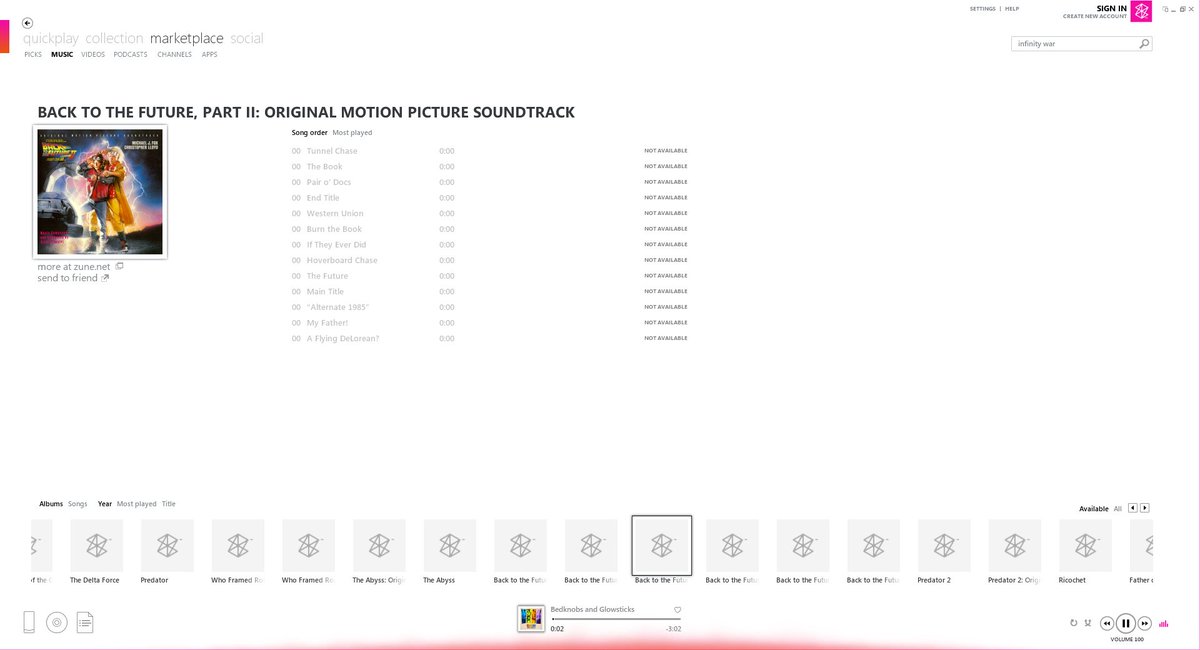Click the Bedknobs and Glowsticks song title
The image size is (1200, 650).
tap(592, 609)
